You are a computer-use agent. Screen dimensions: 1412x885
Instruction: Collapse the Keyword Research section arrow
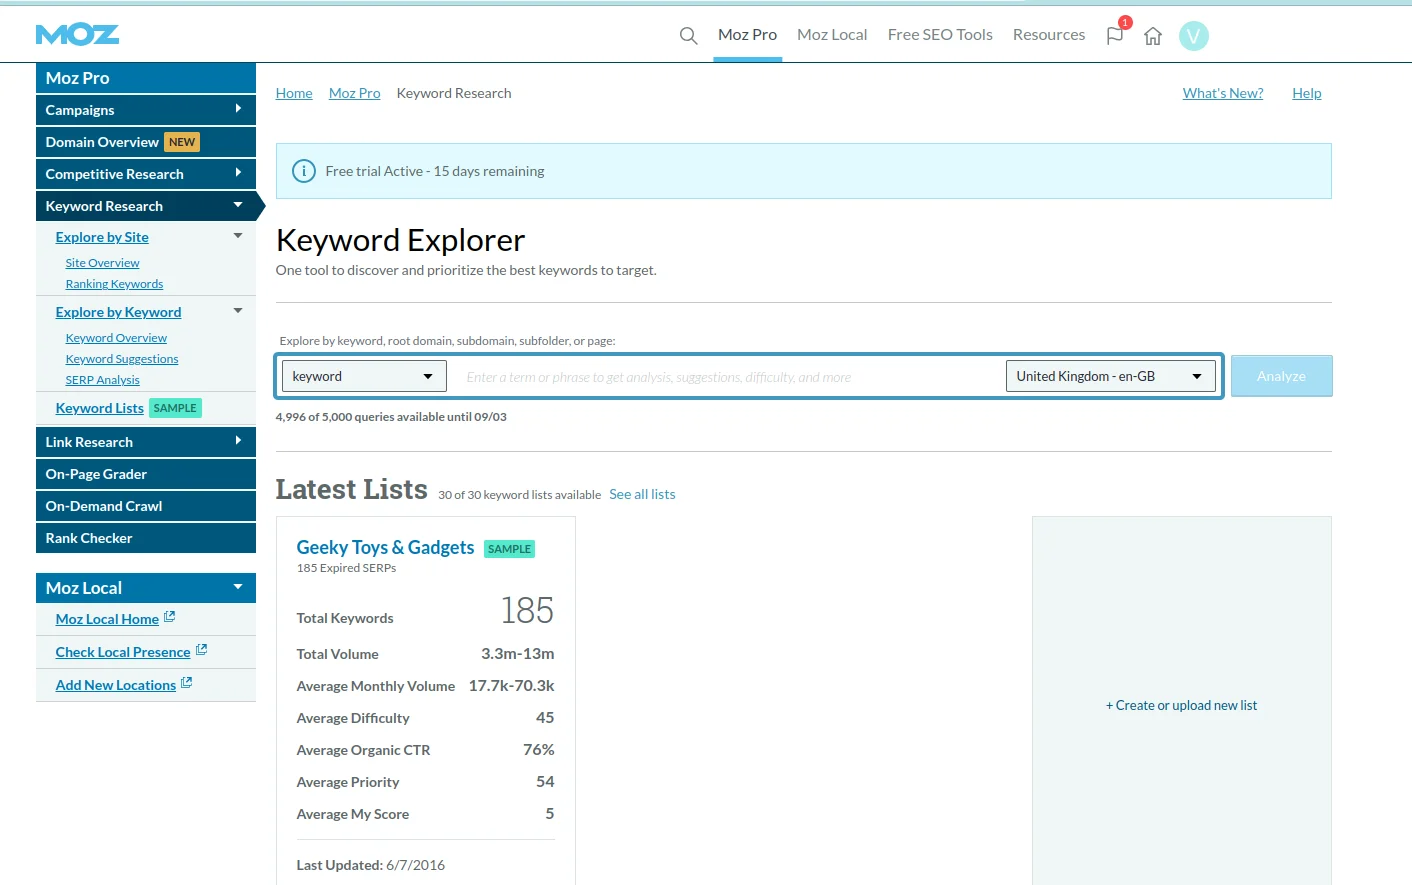(x=238, y=205)
